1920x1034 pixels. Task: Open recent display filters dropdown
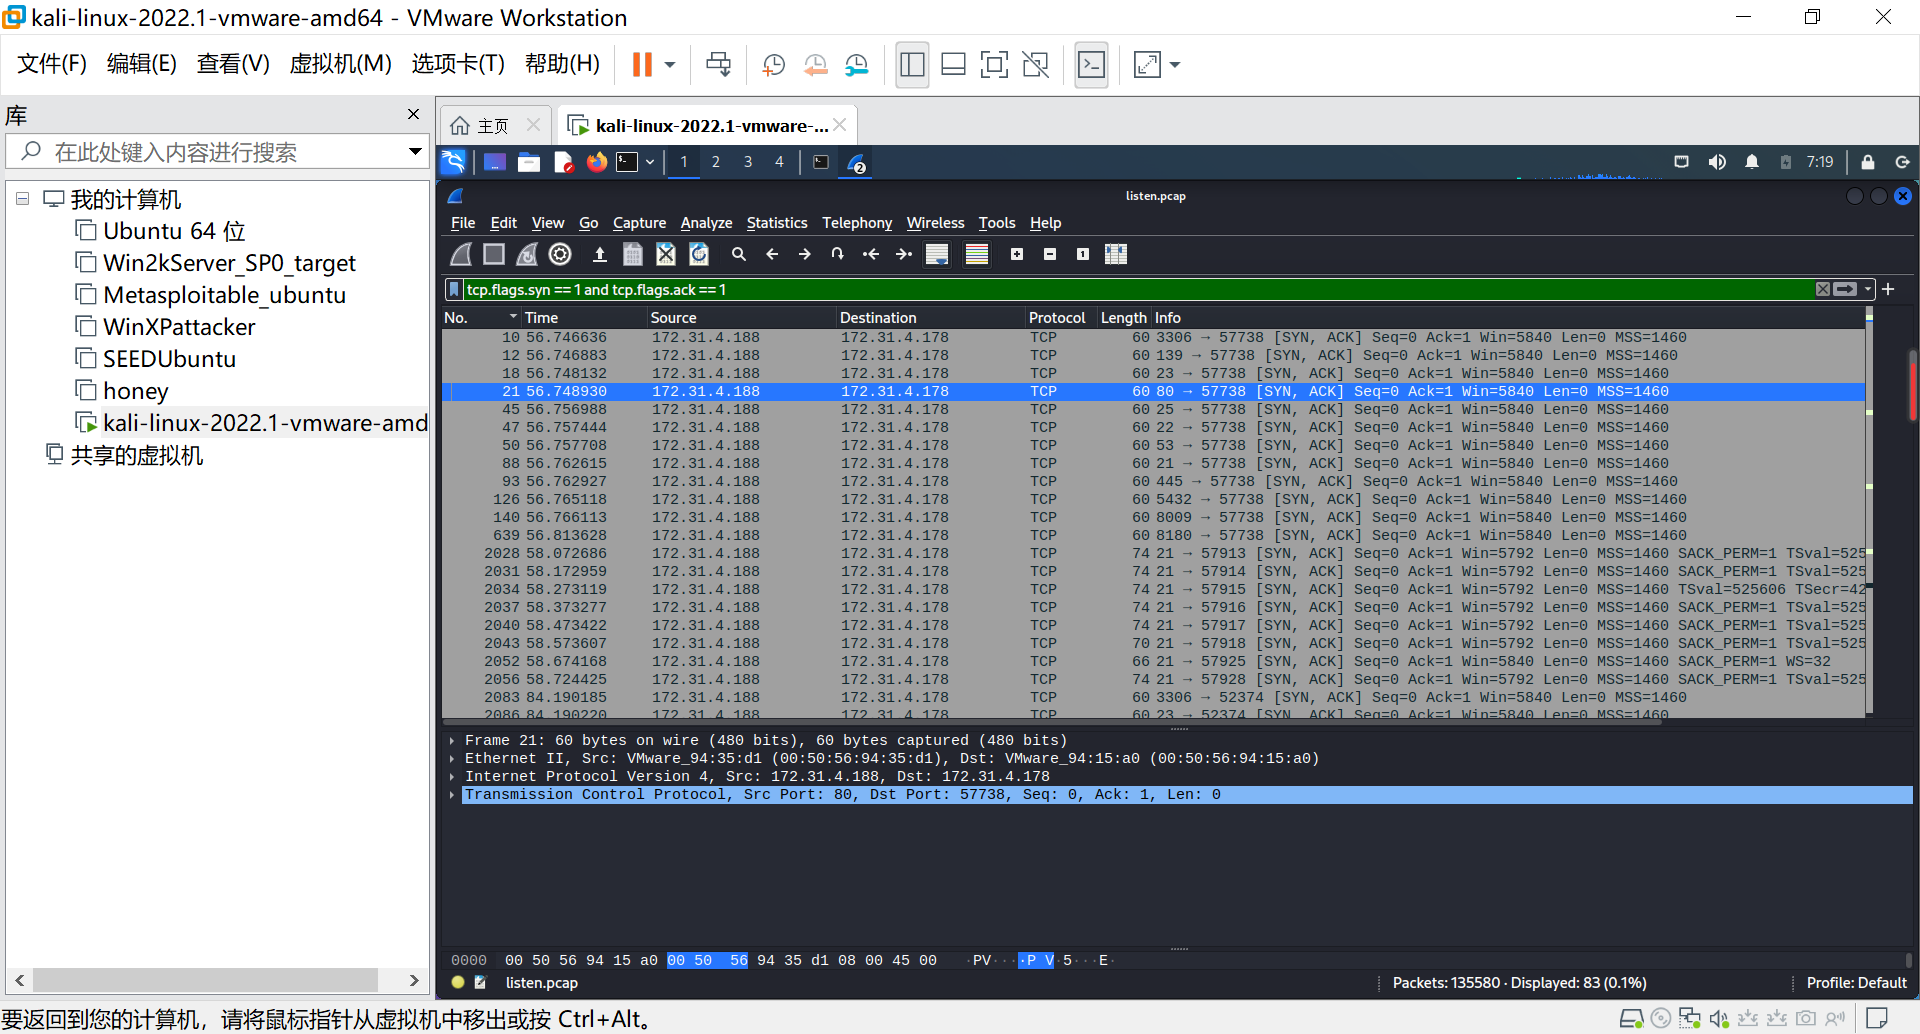1867,290
